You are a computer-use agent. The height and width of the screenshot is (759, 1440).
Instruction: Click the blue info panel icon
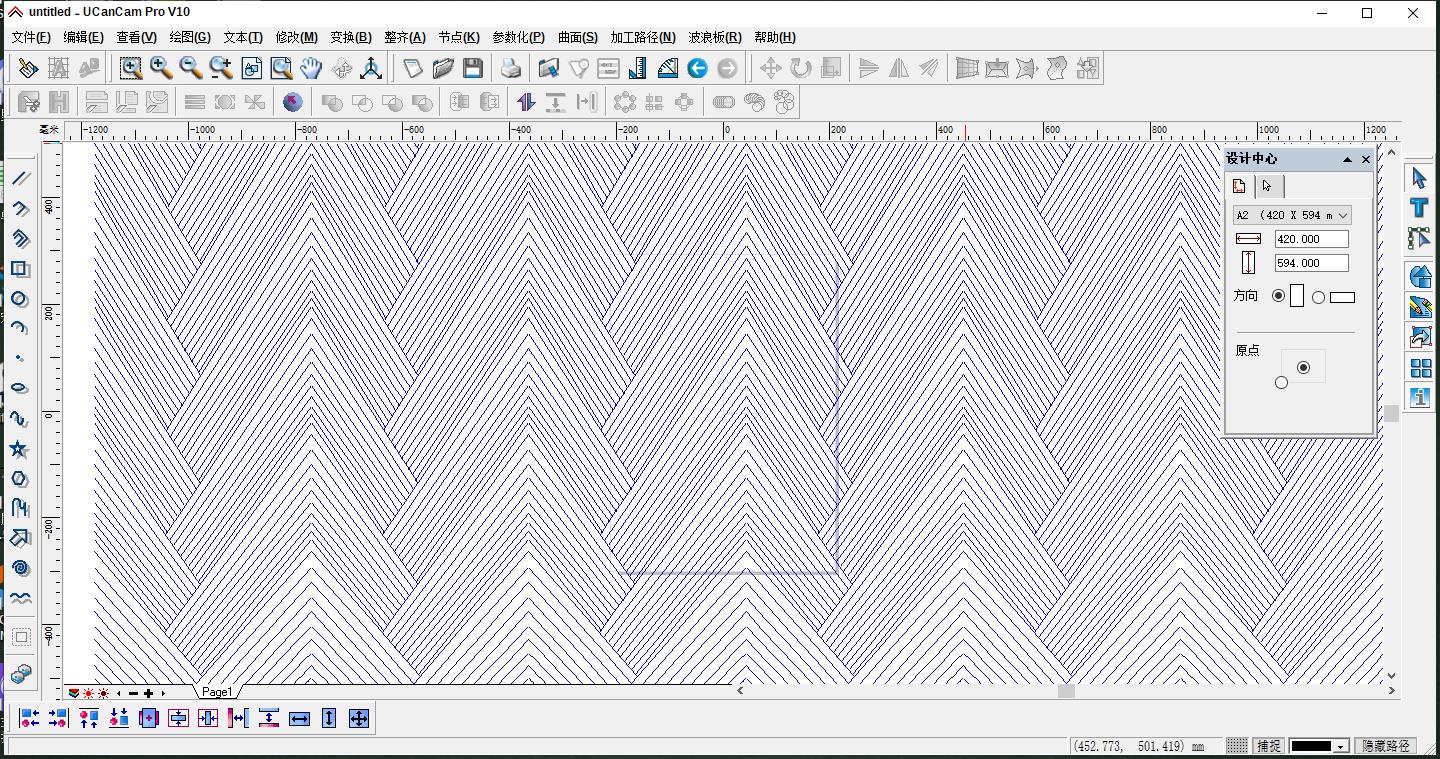pyautogui.click(x=1420, y=397)
